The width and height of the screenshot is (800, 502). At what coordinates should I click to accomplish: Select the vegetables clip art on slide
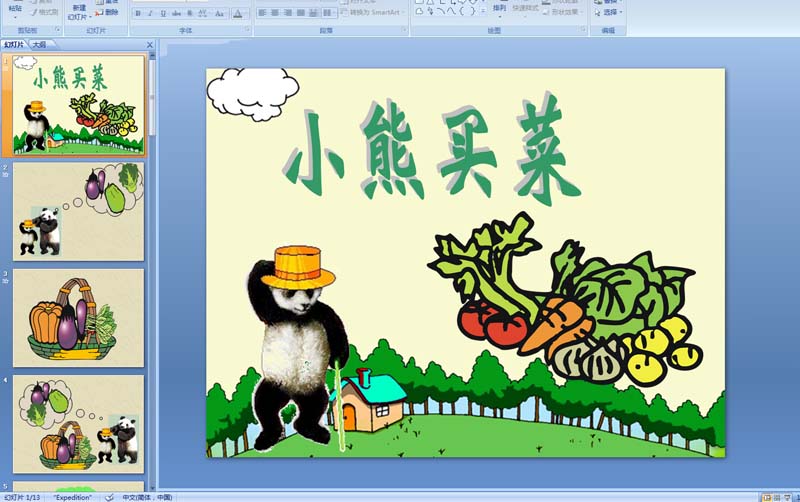point(565,299)
